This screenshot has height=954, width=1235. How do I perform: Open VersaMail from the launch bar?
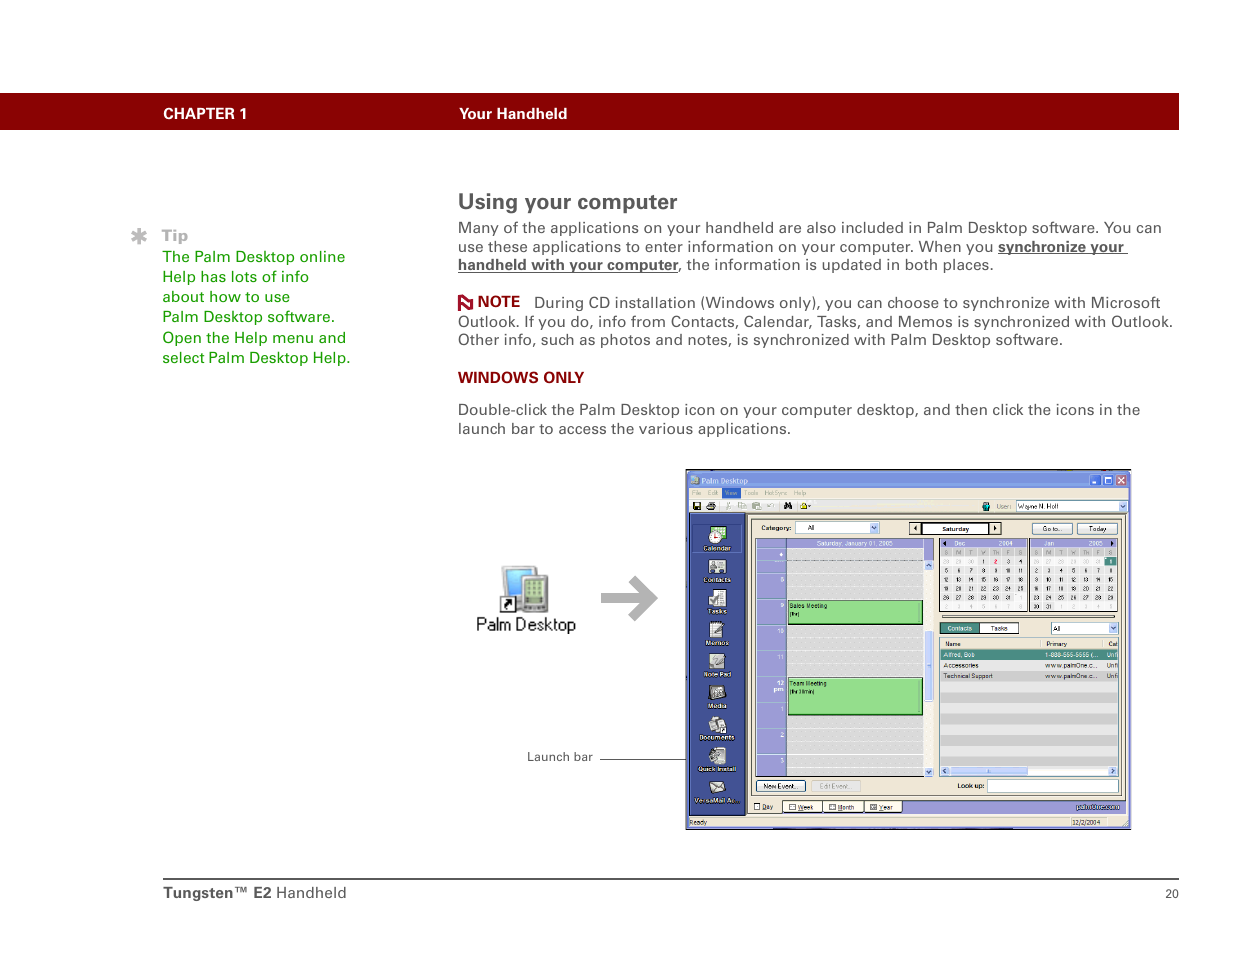[717, 790]
